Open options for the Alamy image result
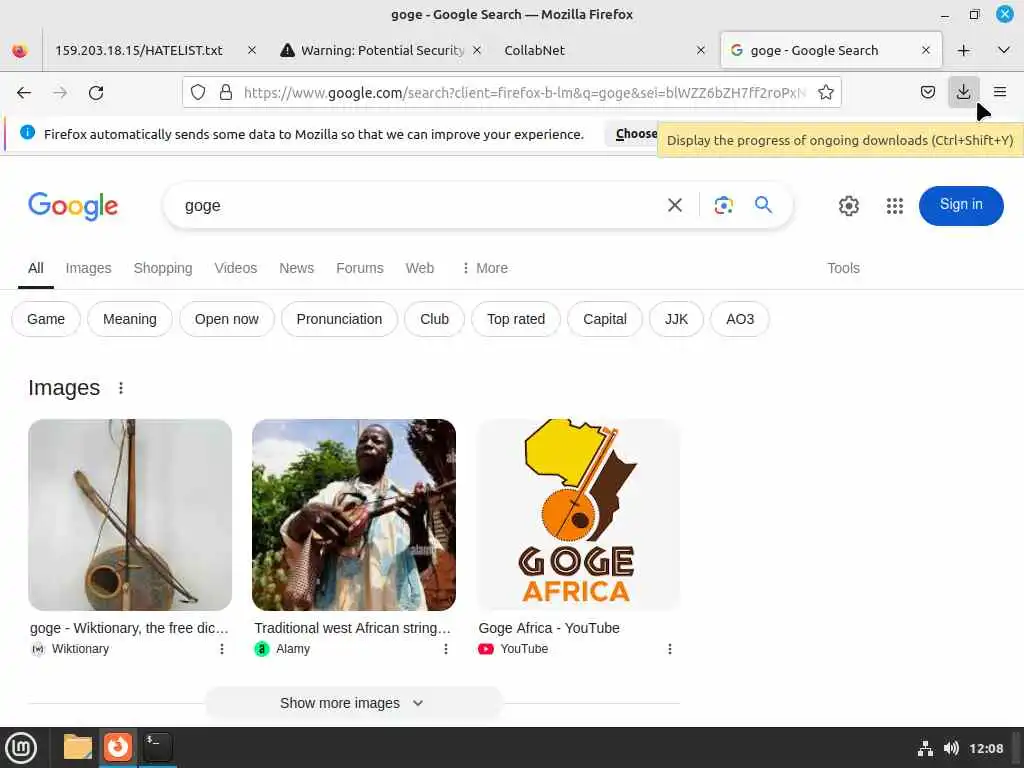Viewport: 1024px width, 768px height. (x=445, y=648)
